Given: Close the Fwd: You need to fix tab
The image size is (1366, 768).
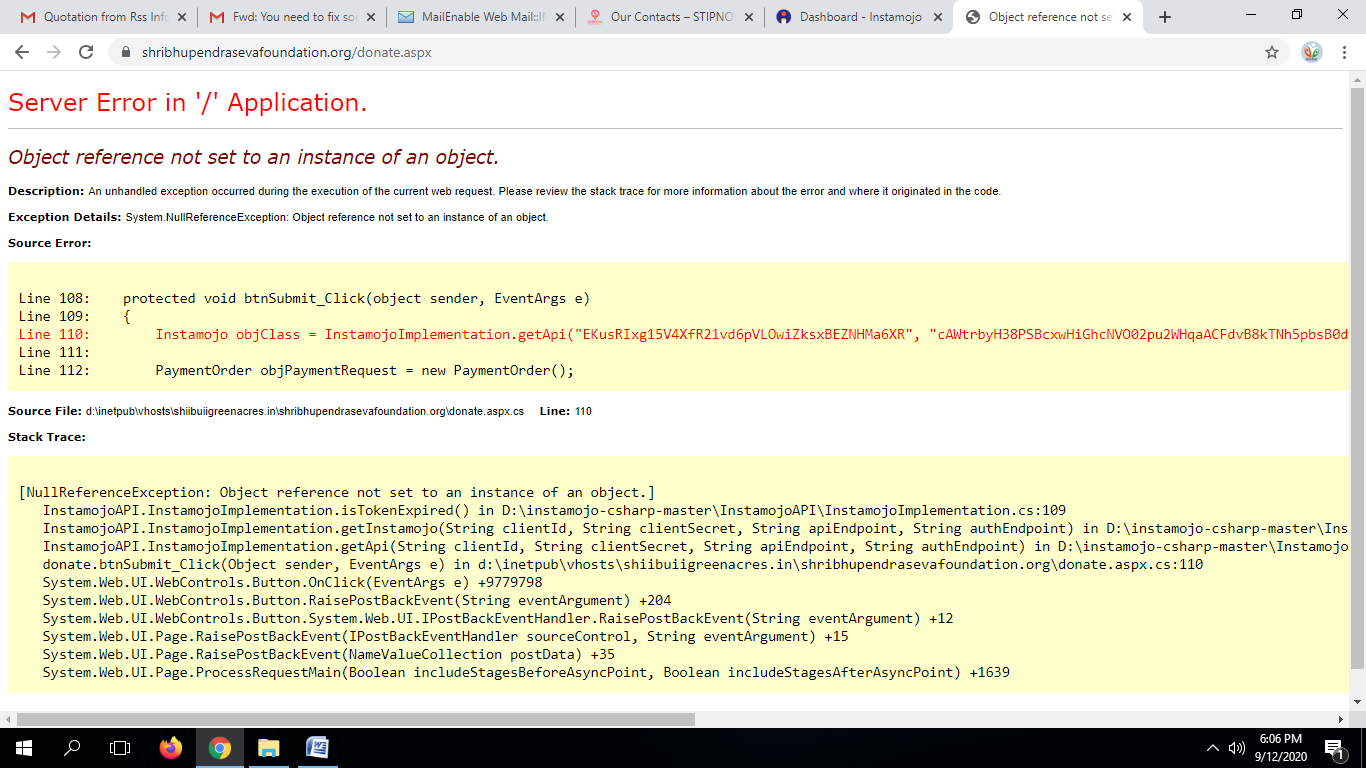Looking at the screenshot, I should (371, 17).
